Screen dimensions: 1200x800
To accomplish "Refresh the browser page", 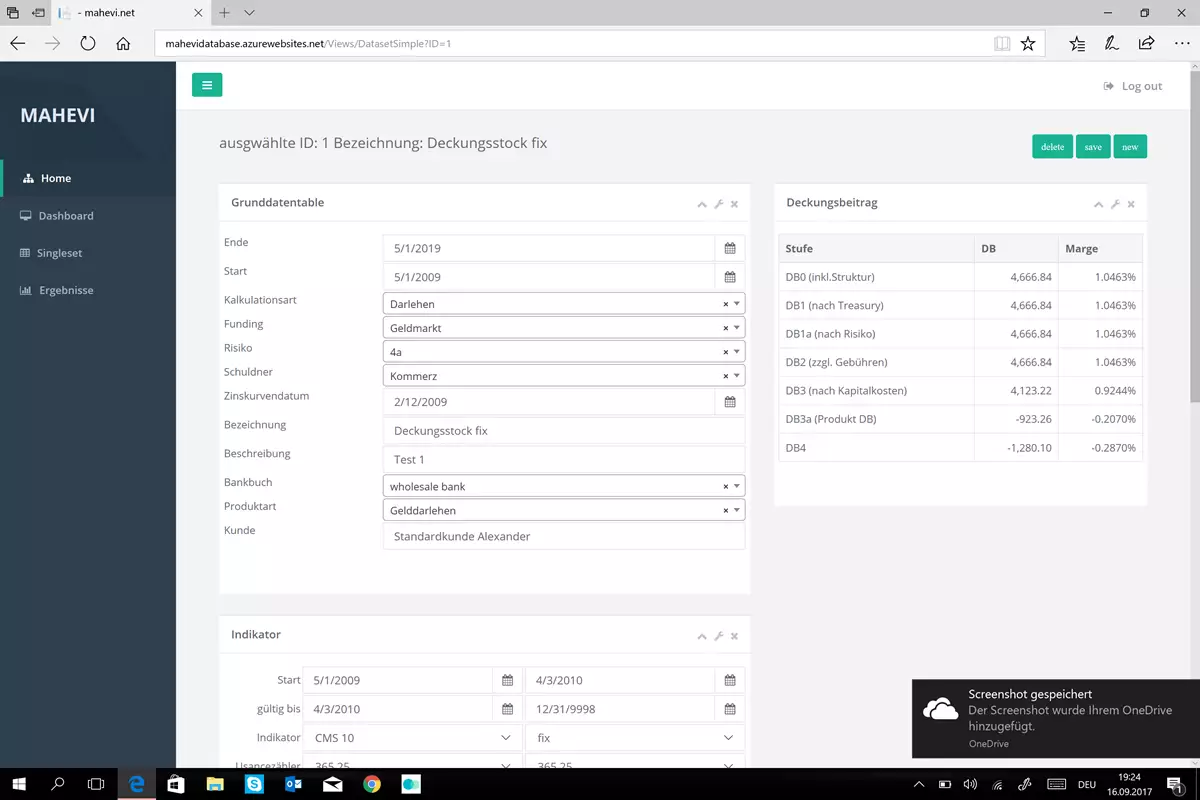I will 87,44.
